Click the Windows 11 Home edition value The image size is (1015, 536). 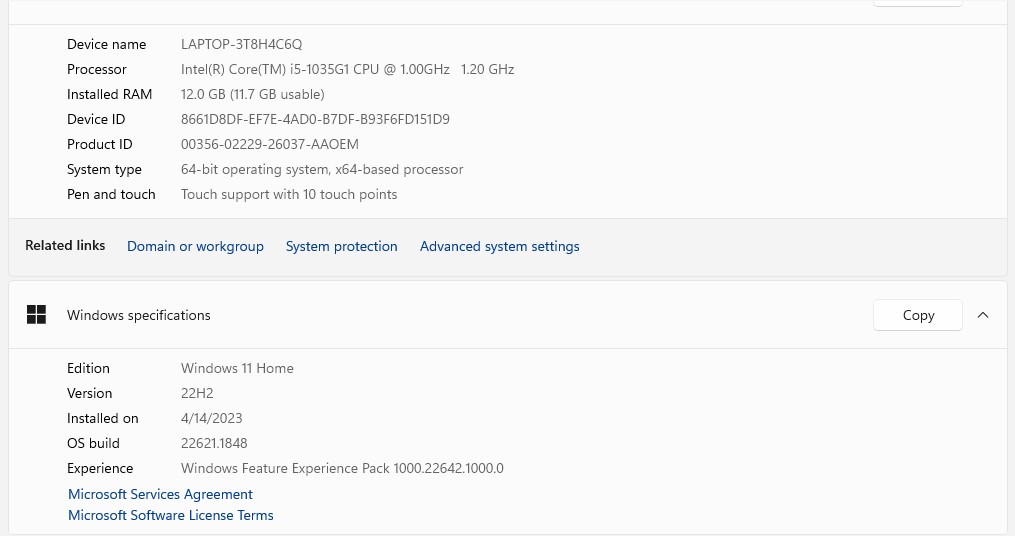pos(237,368)
